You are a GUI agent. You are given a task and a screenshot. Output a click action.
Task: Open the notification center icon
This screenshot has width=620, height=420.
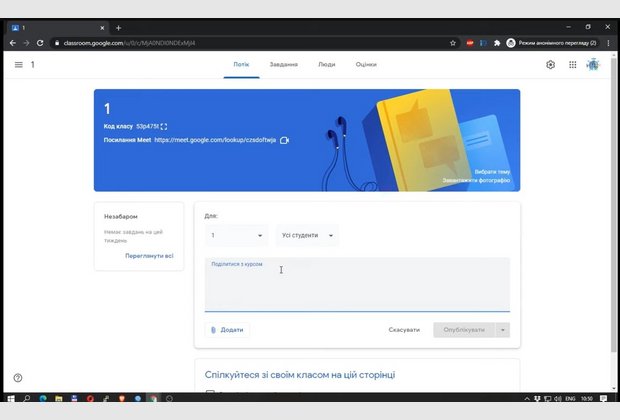click(603, 398)
